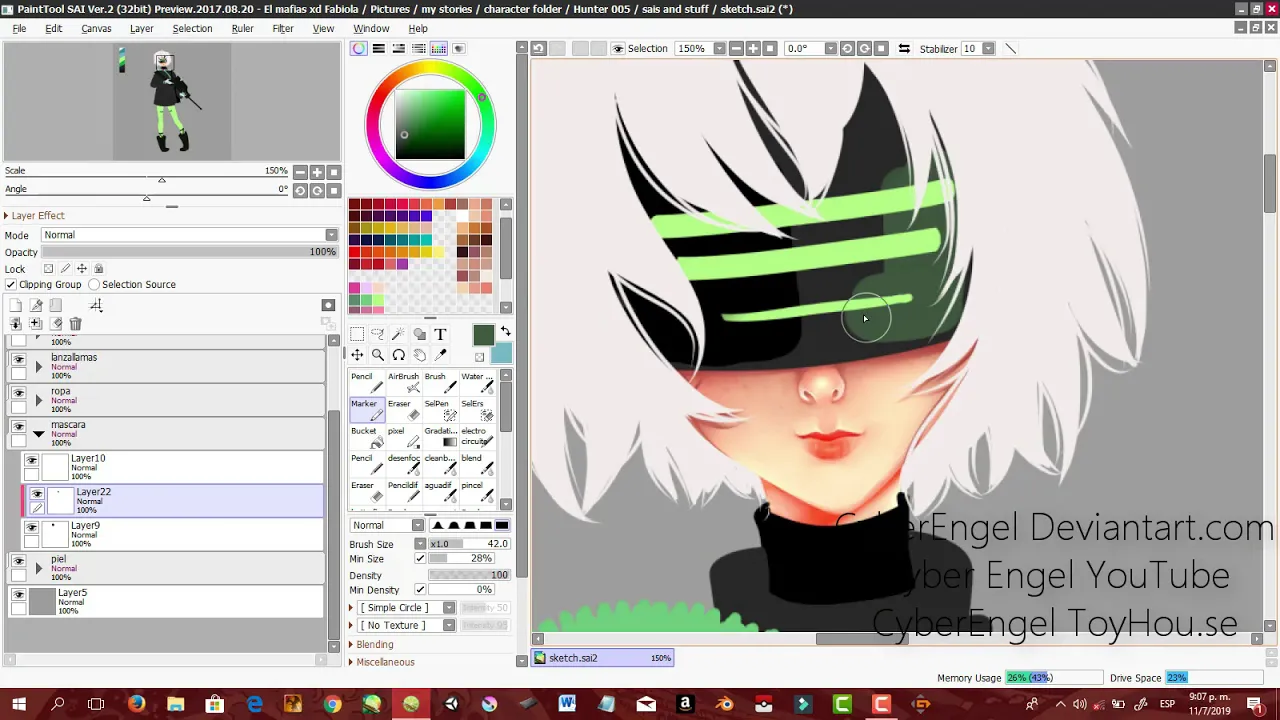Choose the Gradation tool
The image size is (1280, 720).
coord(440,437)
